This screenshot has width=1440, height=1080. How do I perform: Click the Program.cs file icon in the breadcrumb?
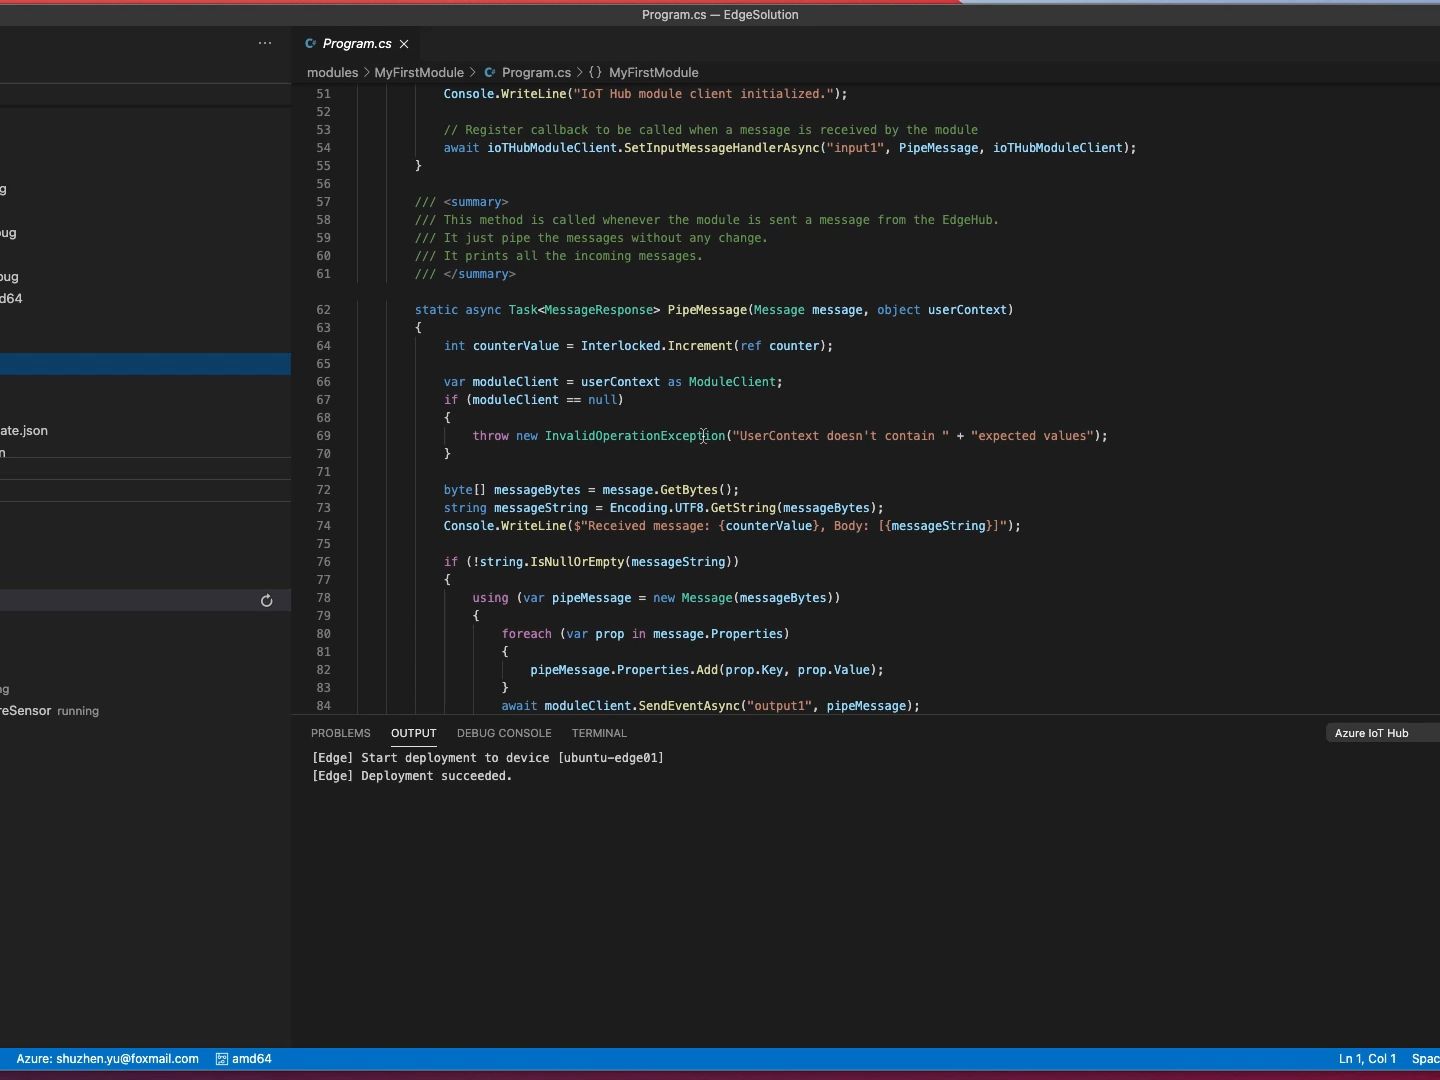point(491,72)
